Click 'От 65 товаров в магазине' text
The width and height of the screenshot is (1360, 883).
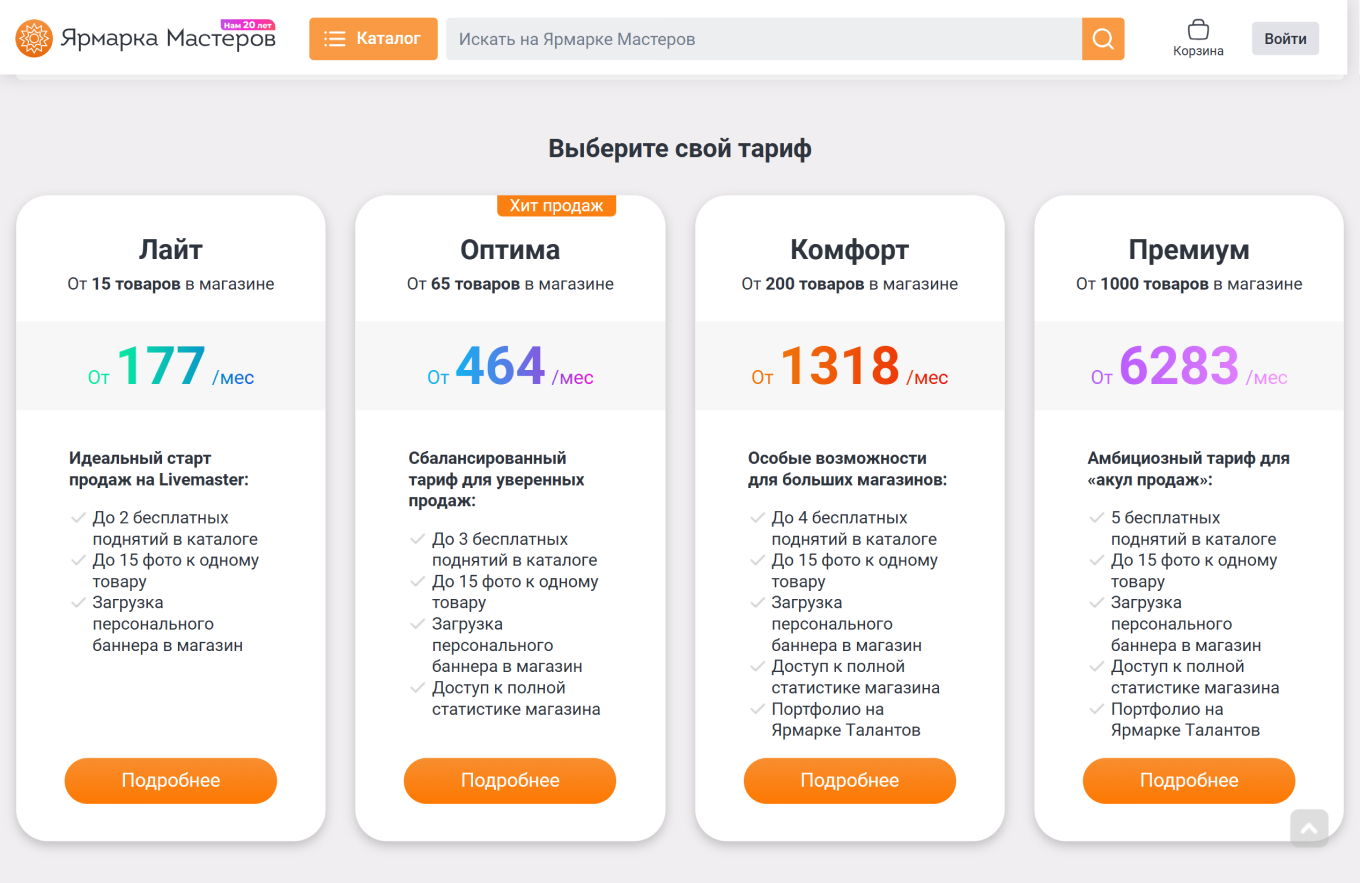(x=510, y=284)
